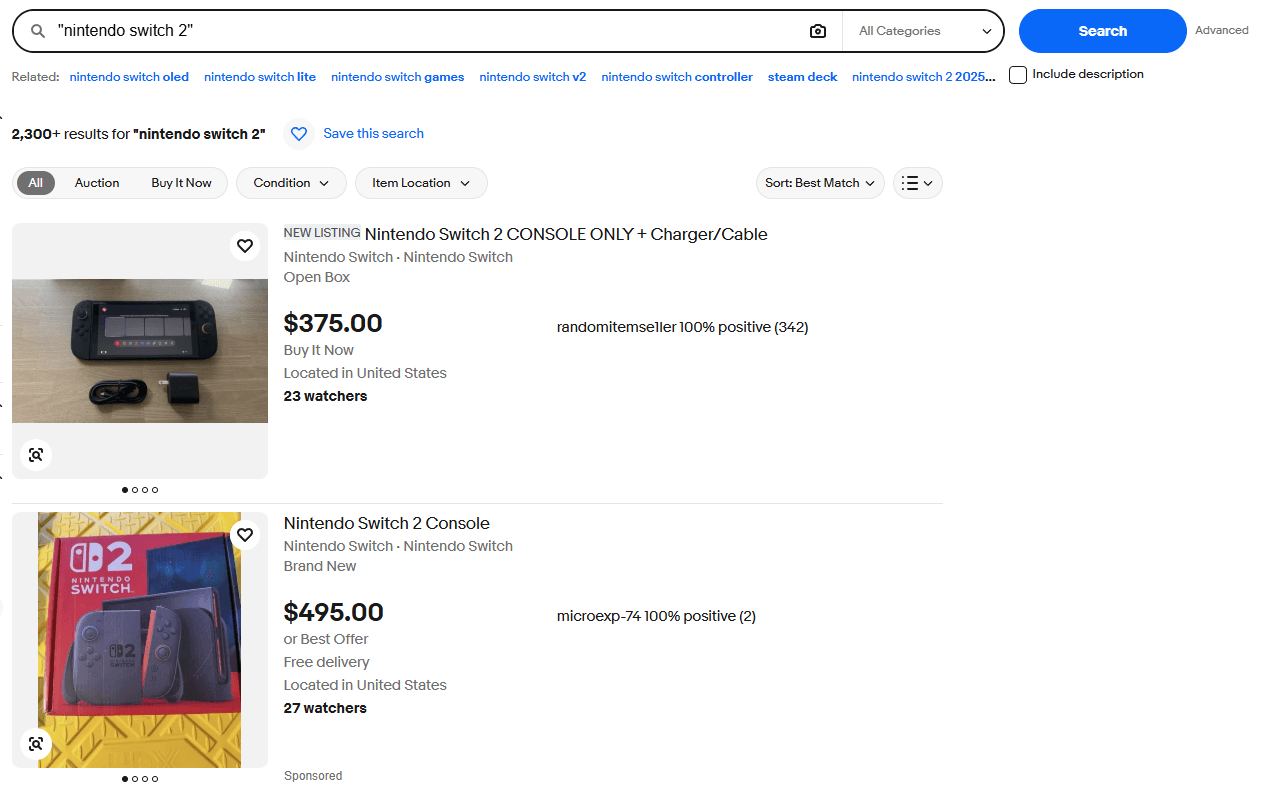Open related search steam deck
The width and height of the screenshot is (1263, 789).
pos(802,77)
